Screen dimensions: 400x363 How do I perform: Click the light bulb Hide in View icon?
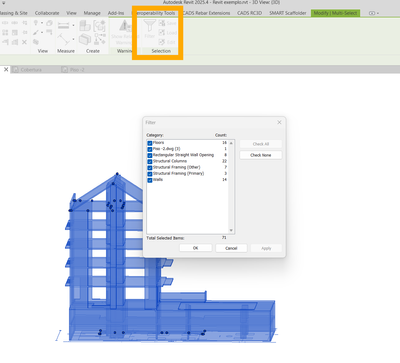click(36, 23)
